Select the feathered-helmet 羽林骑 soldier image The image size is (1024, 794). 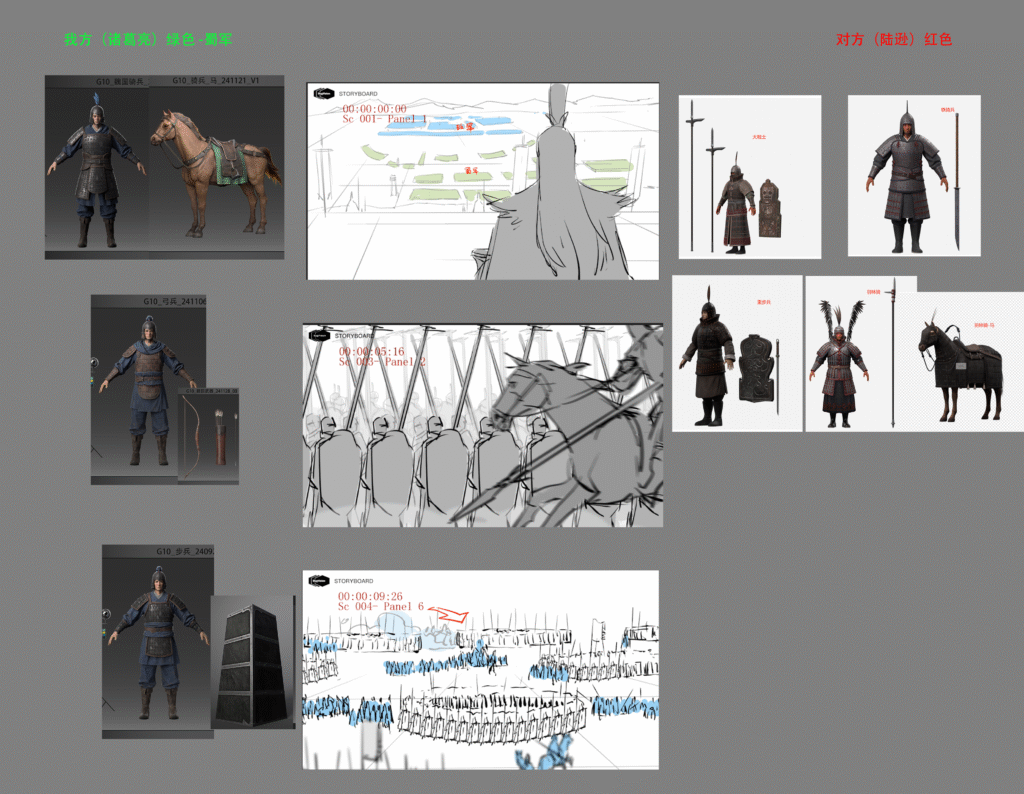[x=838, y=365]
